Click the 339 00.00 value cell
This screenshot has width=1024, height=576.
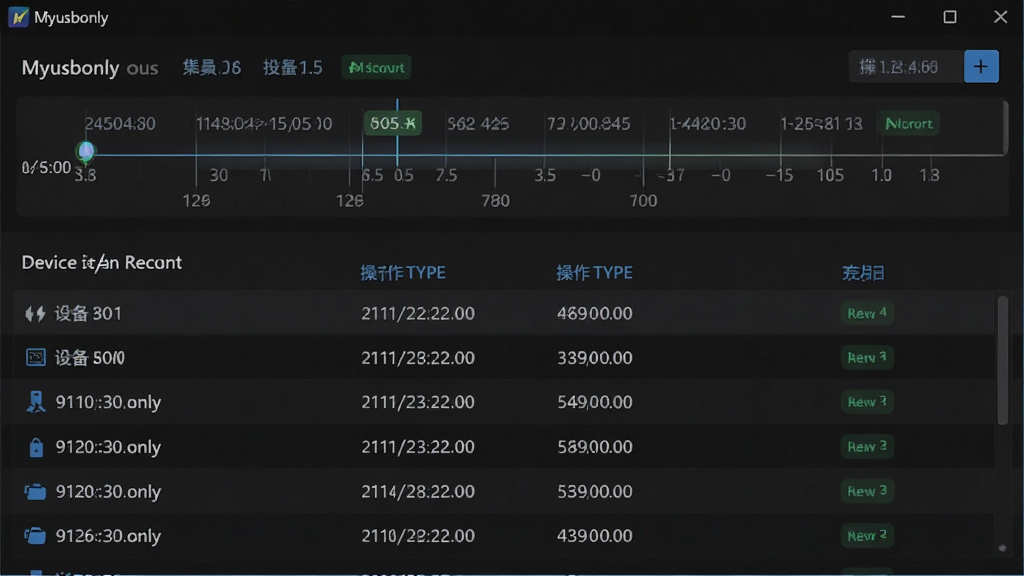595,358
